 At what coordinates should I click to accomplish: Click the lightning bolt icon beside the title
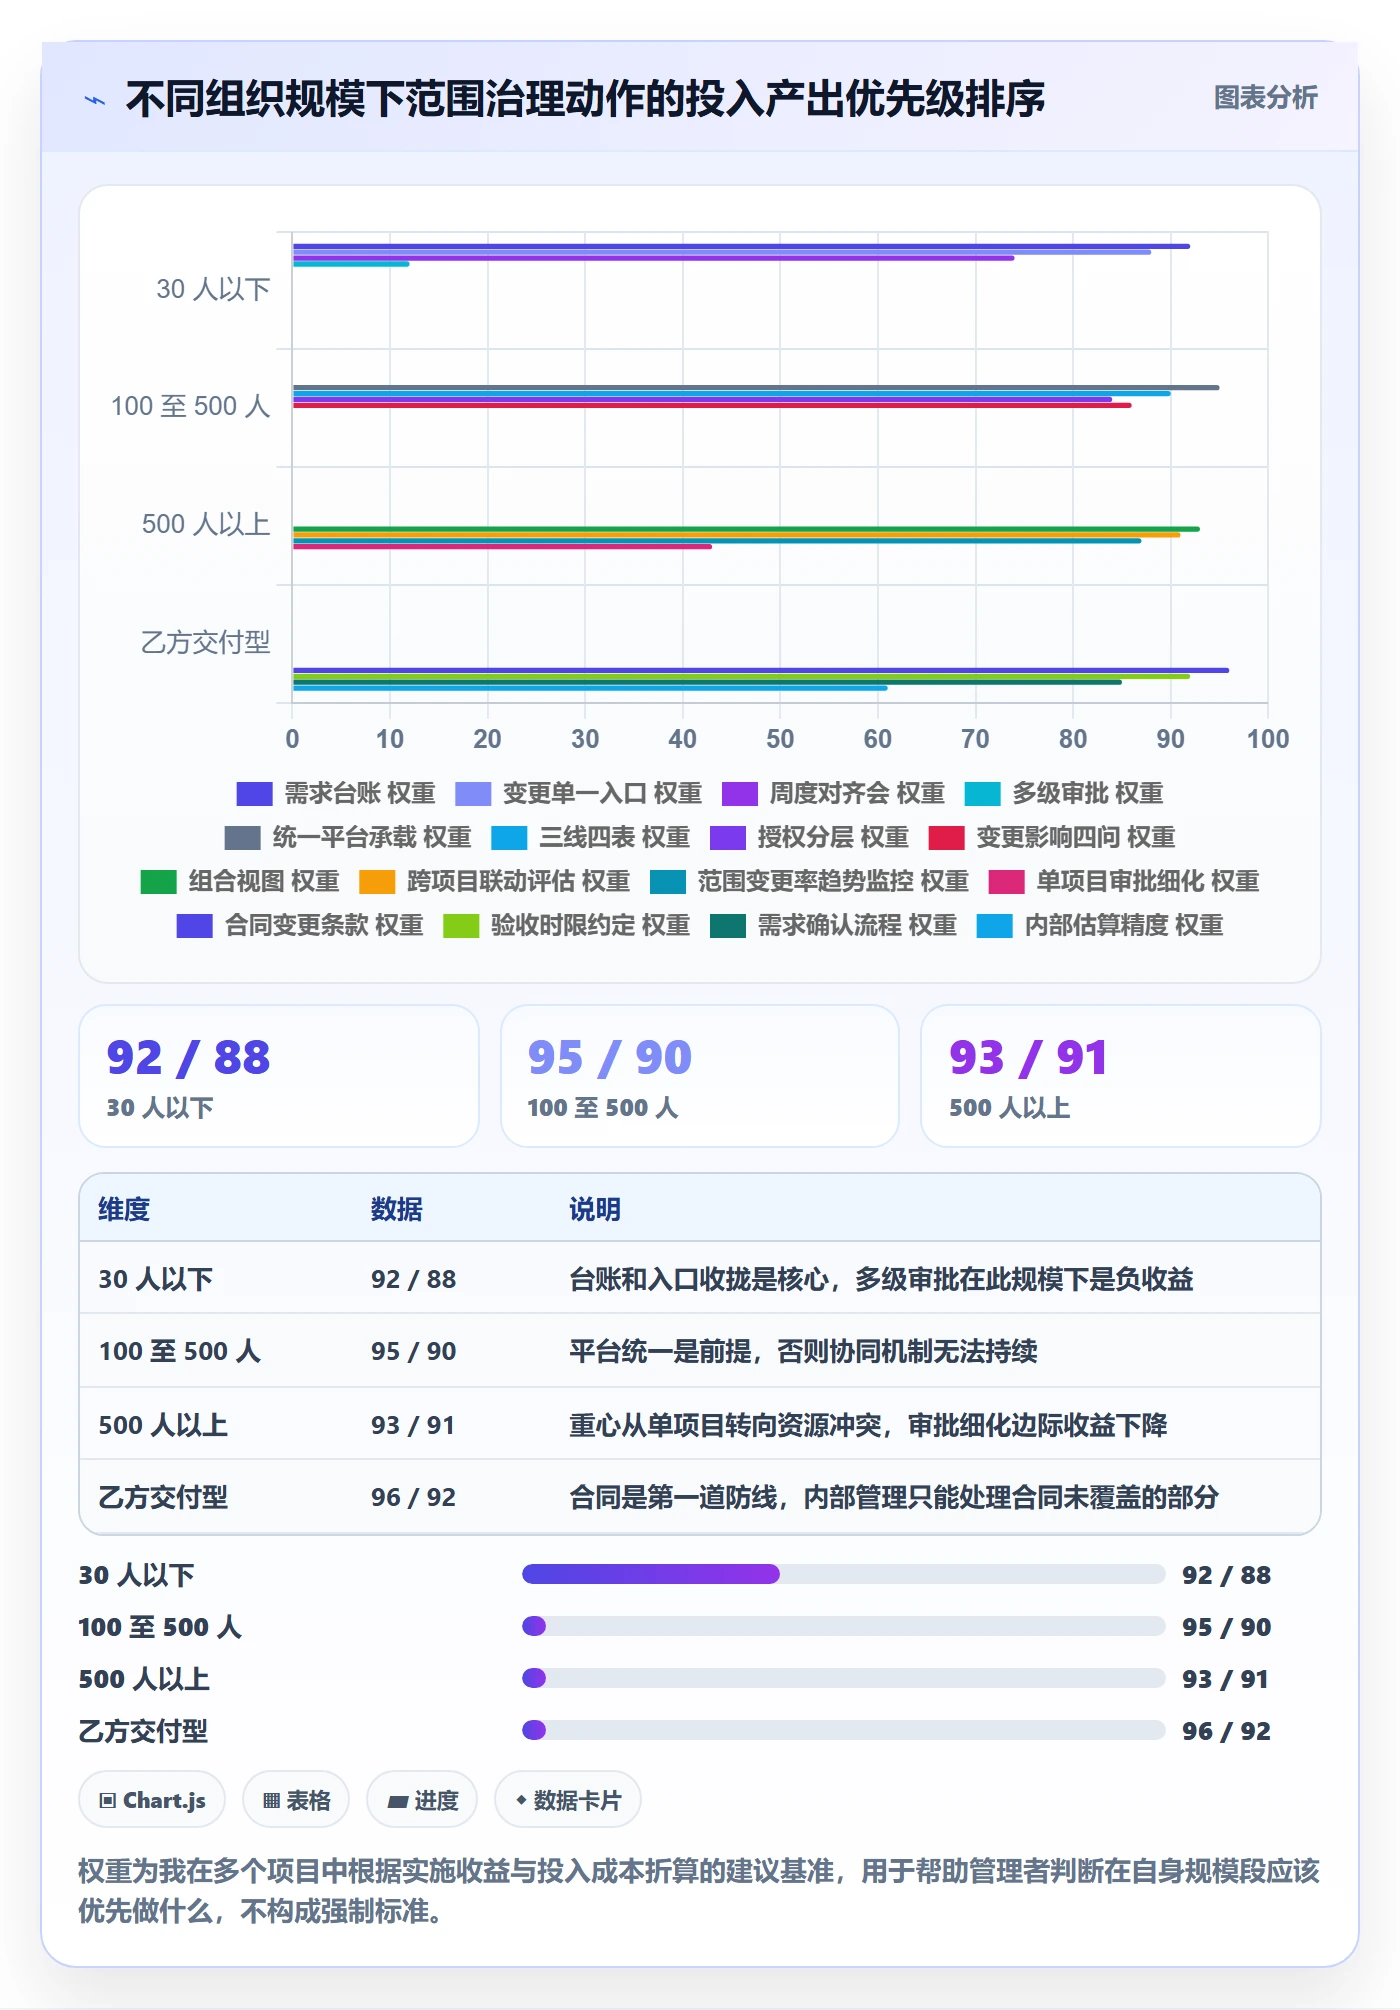tap(95, 100)
